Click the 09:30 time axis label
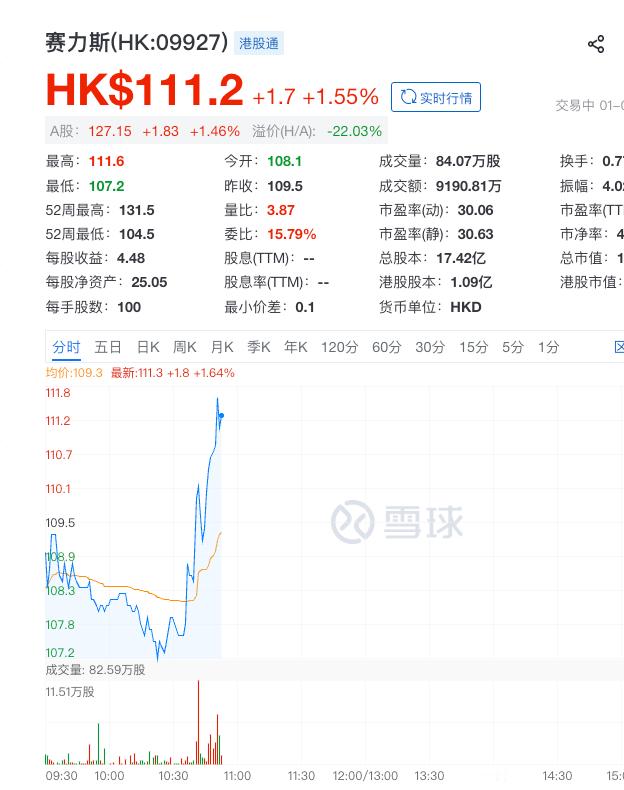Screen dimensions: 624x790 [x=61, y=776]
